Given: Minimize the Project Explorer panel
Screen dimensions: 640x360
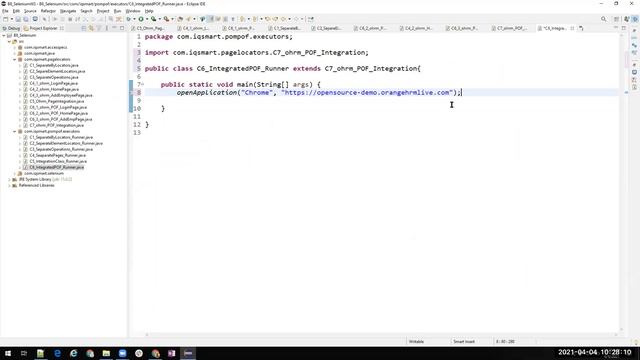Looking at the screenshot, I should click(114, 28).
